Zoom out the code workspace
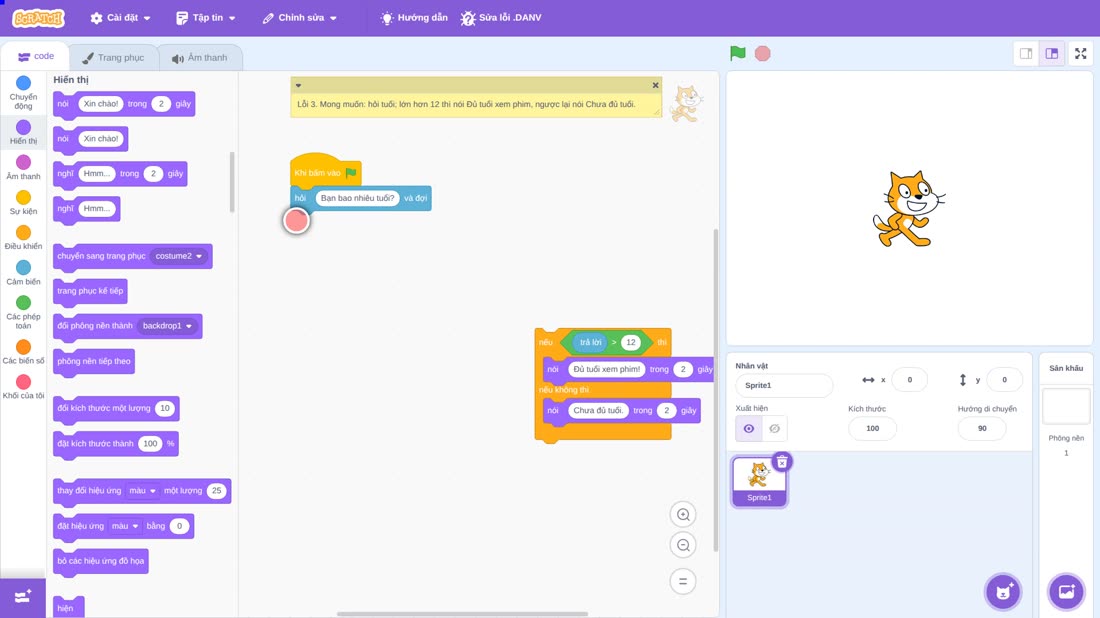 683,545
